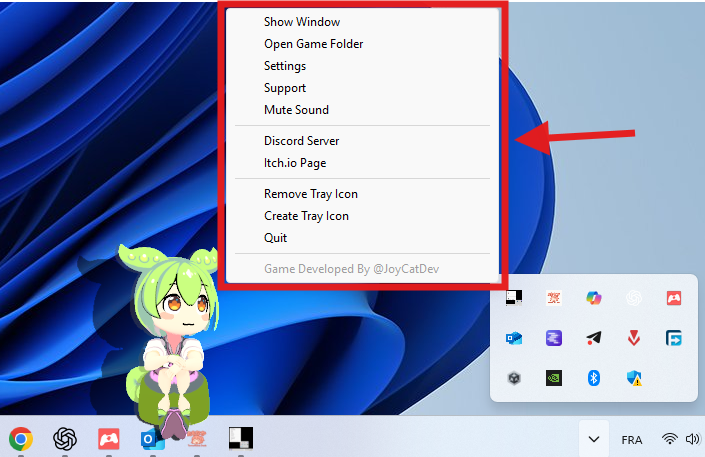Open the NVIDIA tray icon
This screenshot has width=705, height=457.
click(554, 378)
